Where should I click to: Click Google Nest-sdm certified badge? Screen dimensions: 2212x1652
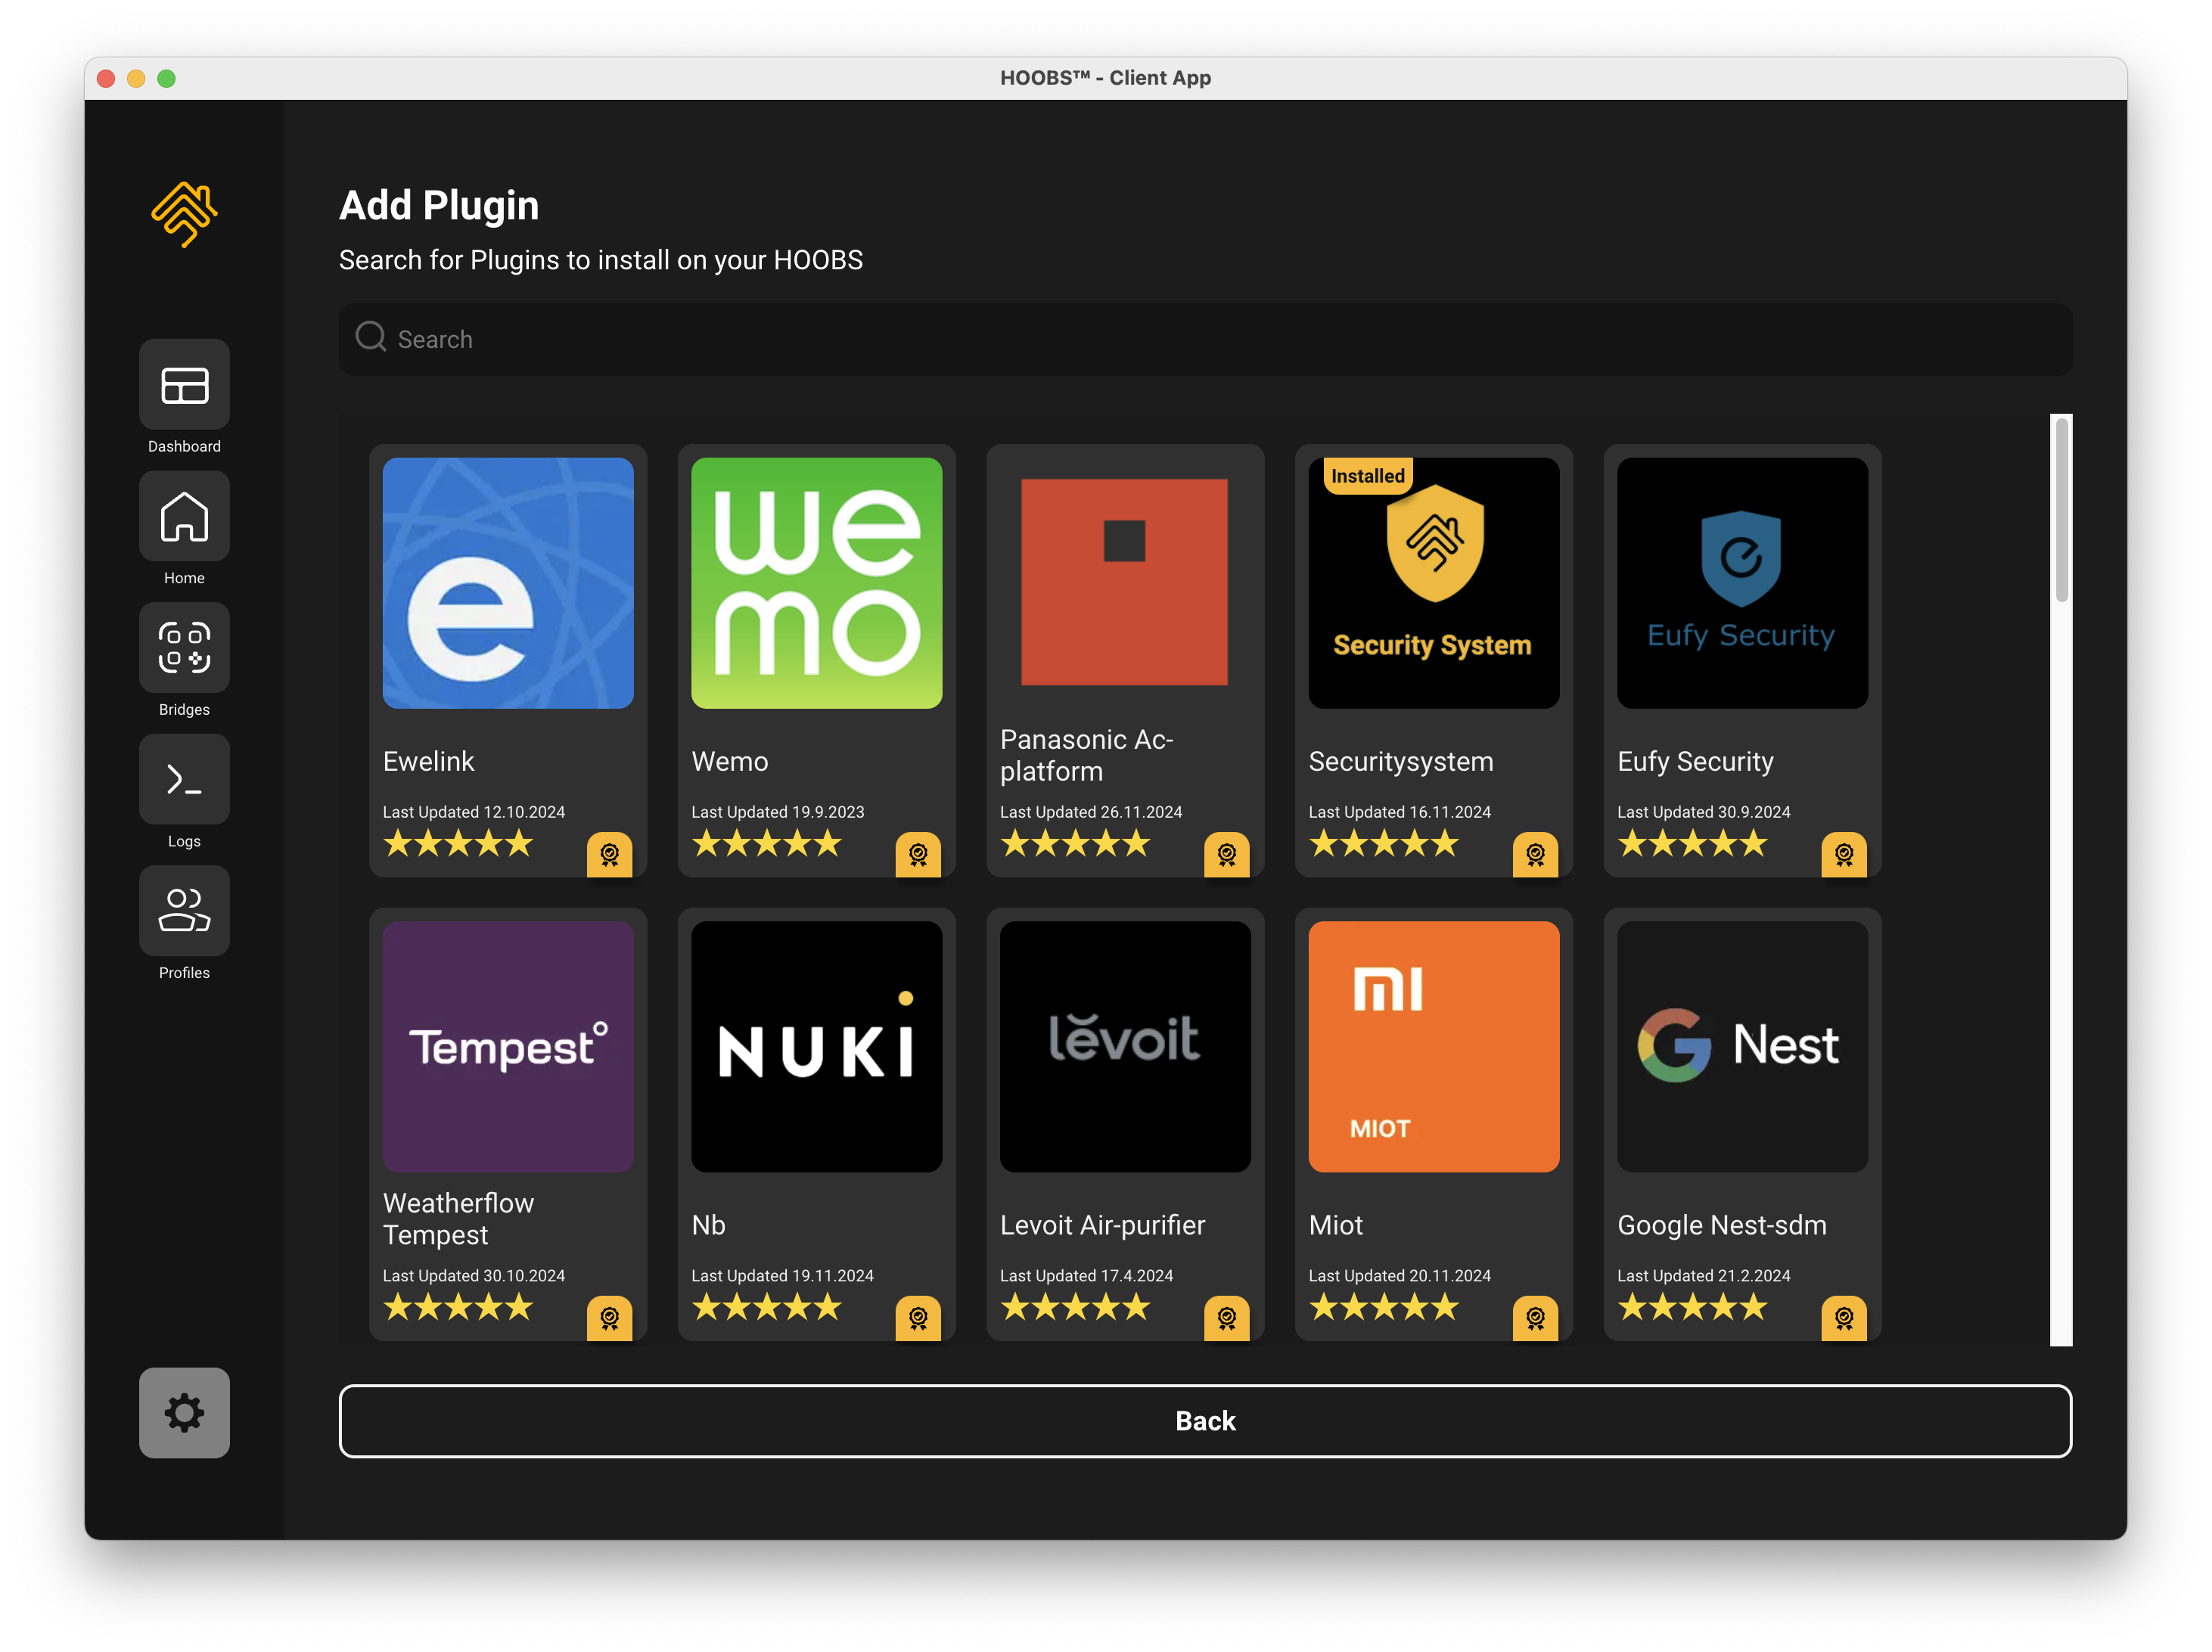[x=1844, y=1318]
